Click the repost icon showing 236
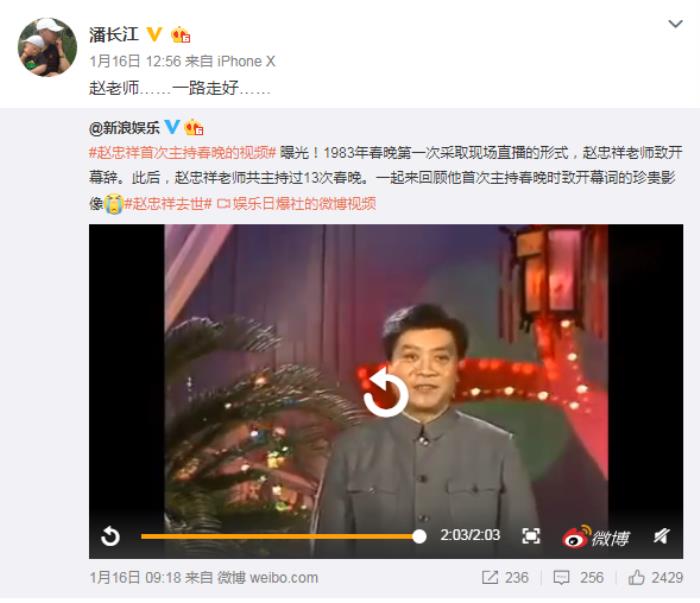The height and width of the screenshot is (603, 700). 490,578
